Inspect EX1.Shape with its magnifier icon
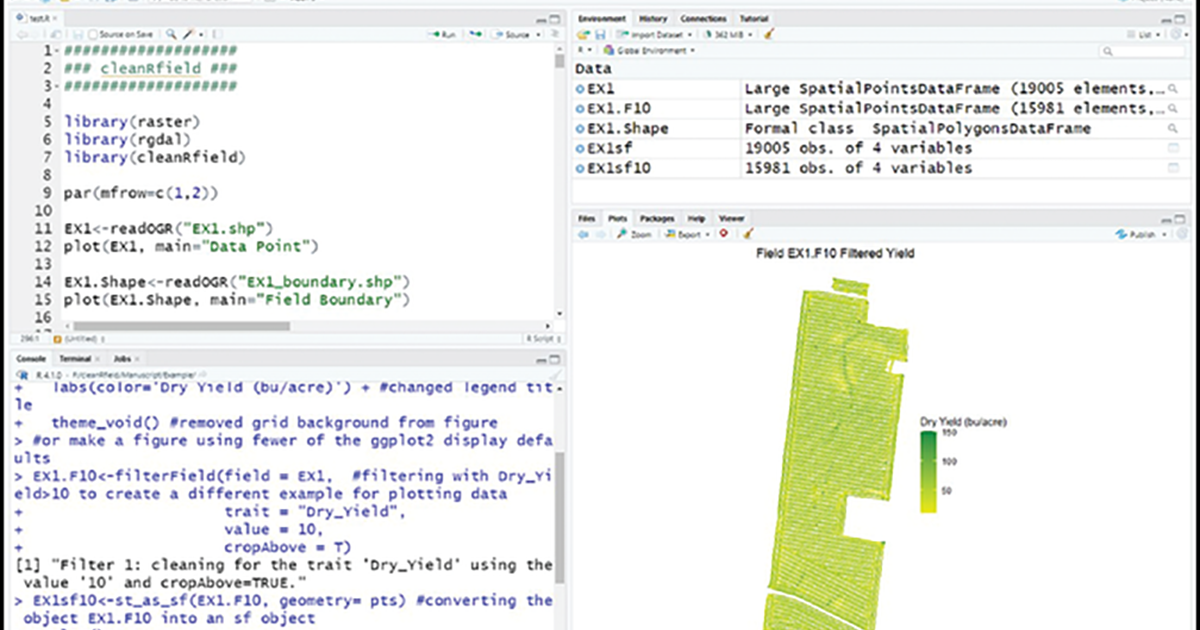Image resolution: width=1200 pixels, height=630 pixels. tap(1172, 128)
